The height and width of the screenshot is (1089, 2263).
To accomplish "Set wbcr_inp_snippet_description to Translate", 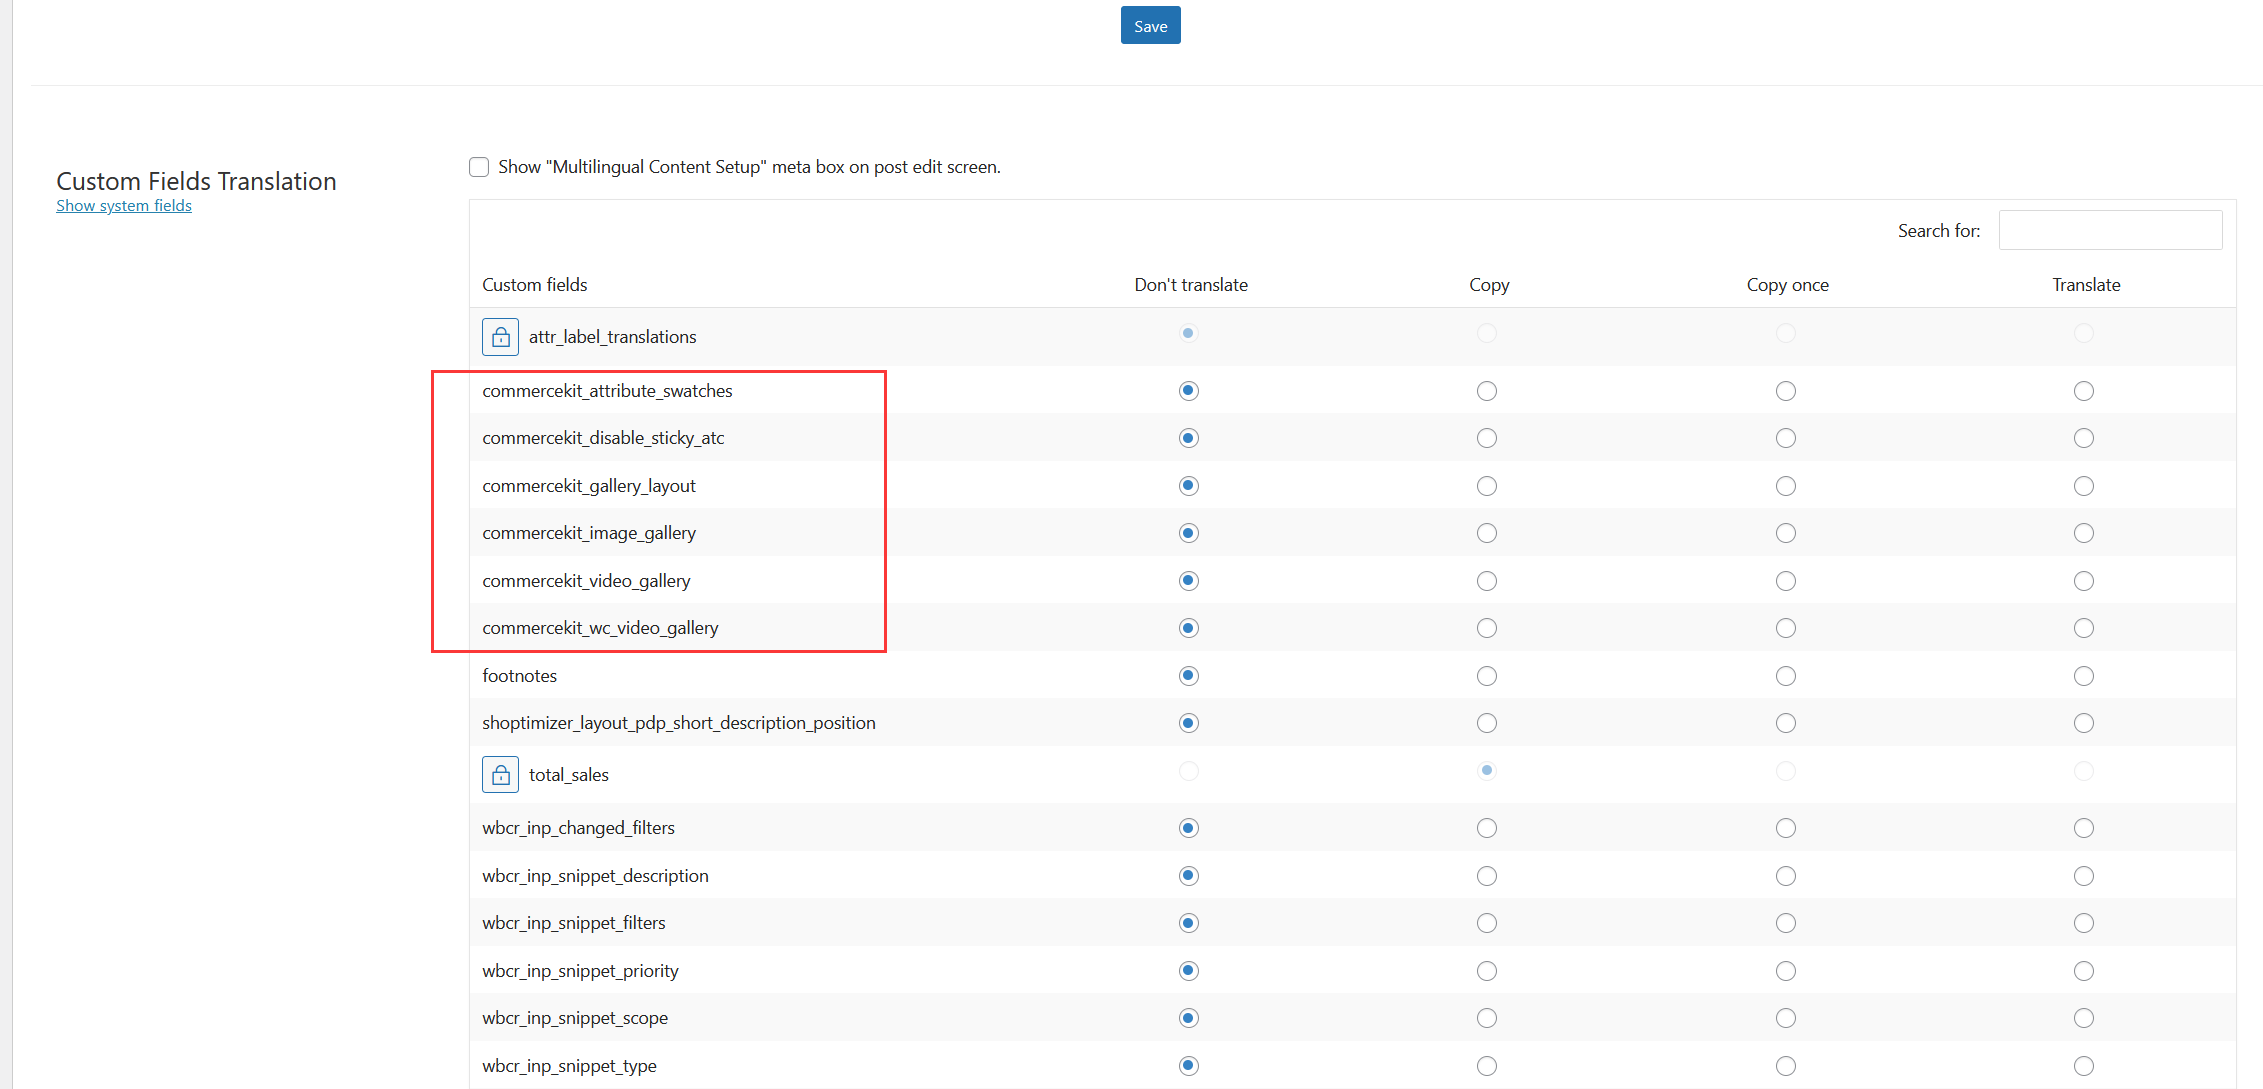I will [2084, 876].
